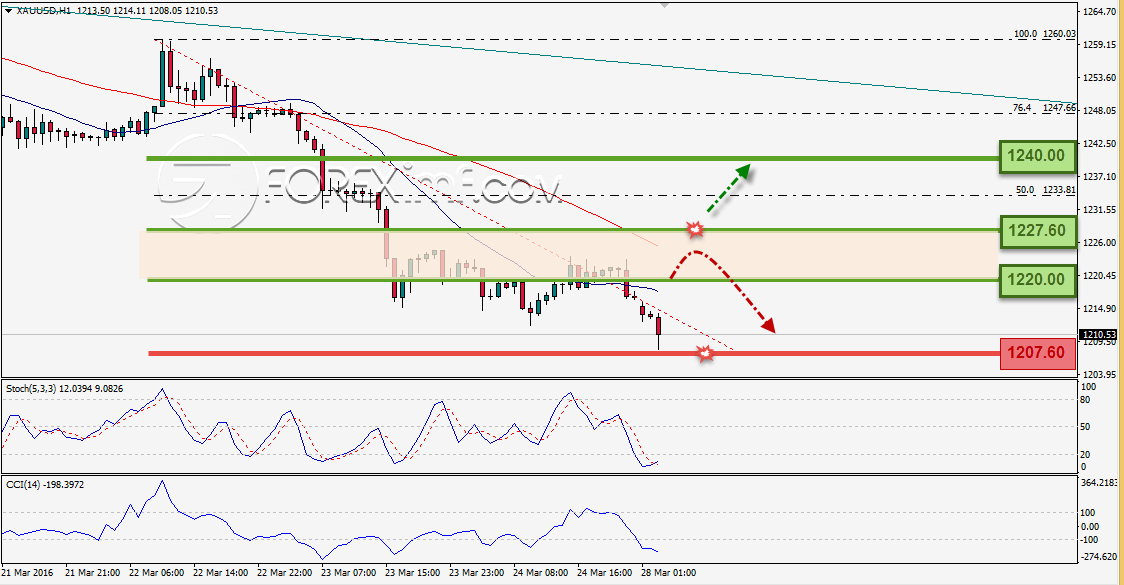Click the time axis label 21 Mar 2016

click(x=27, y=573)
